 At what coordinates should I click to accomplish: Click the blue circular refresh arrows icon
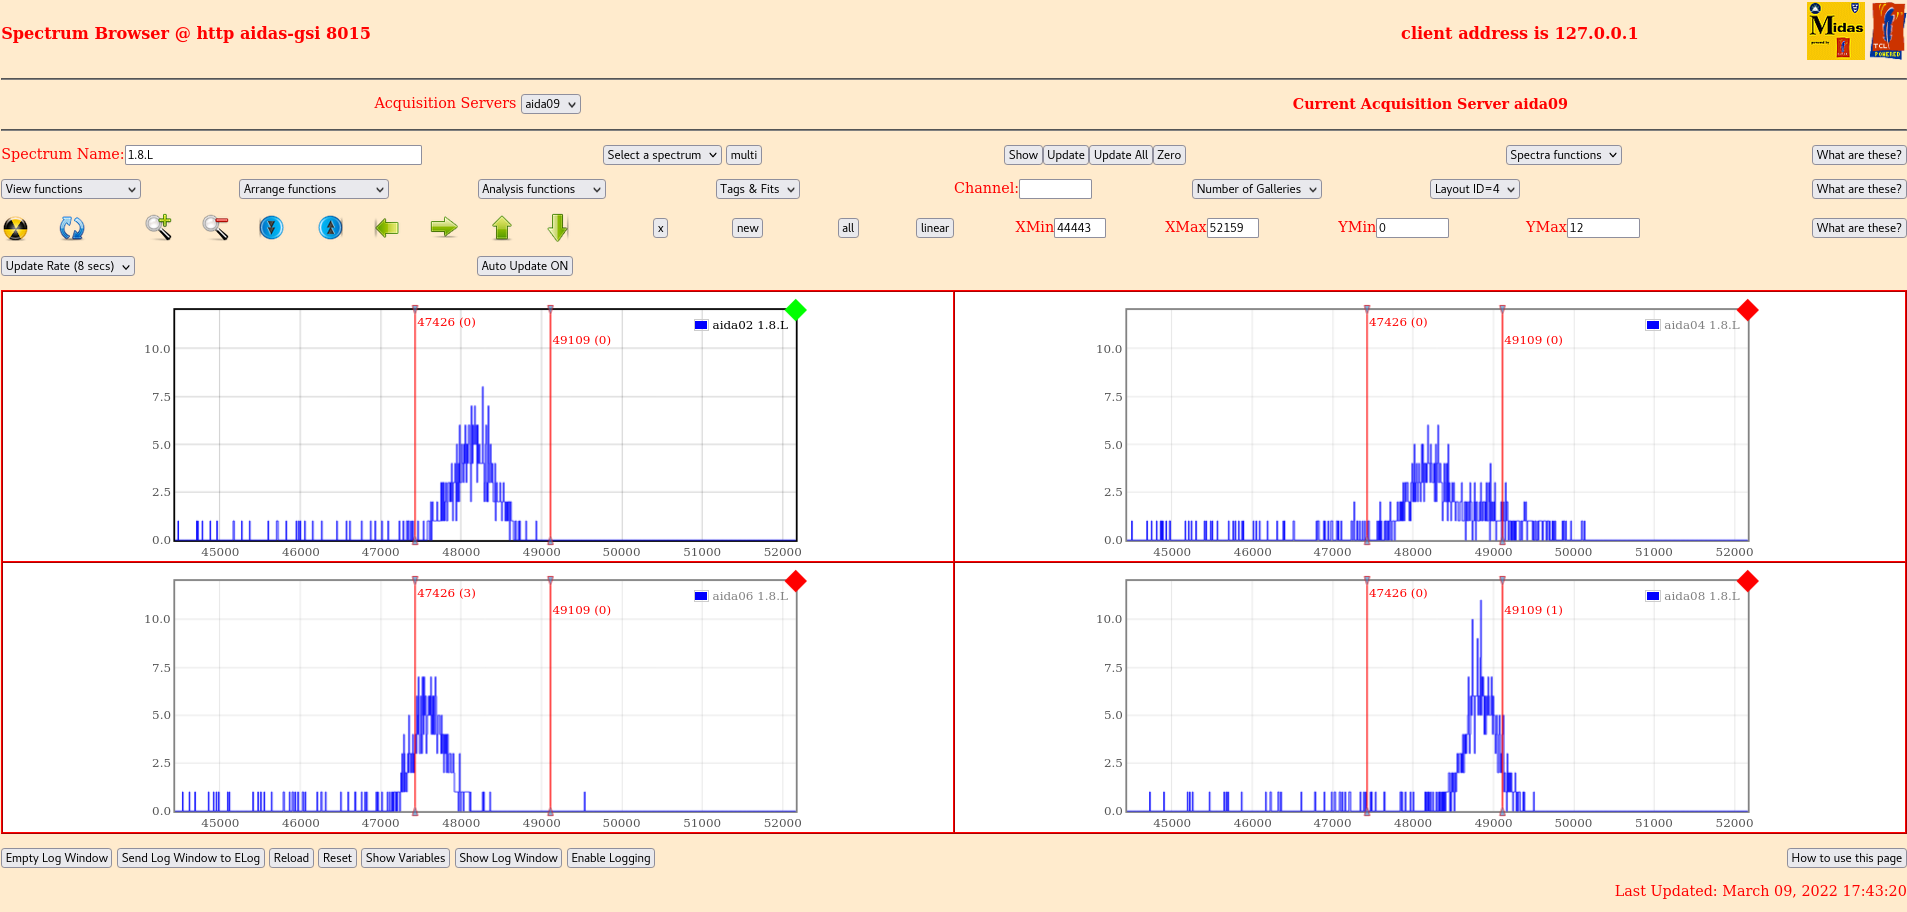point(72,229)
